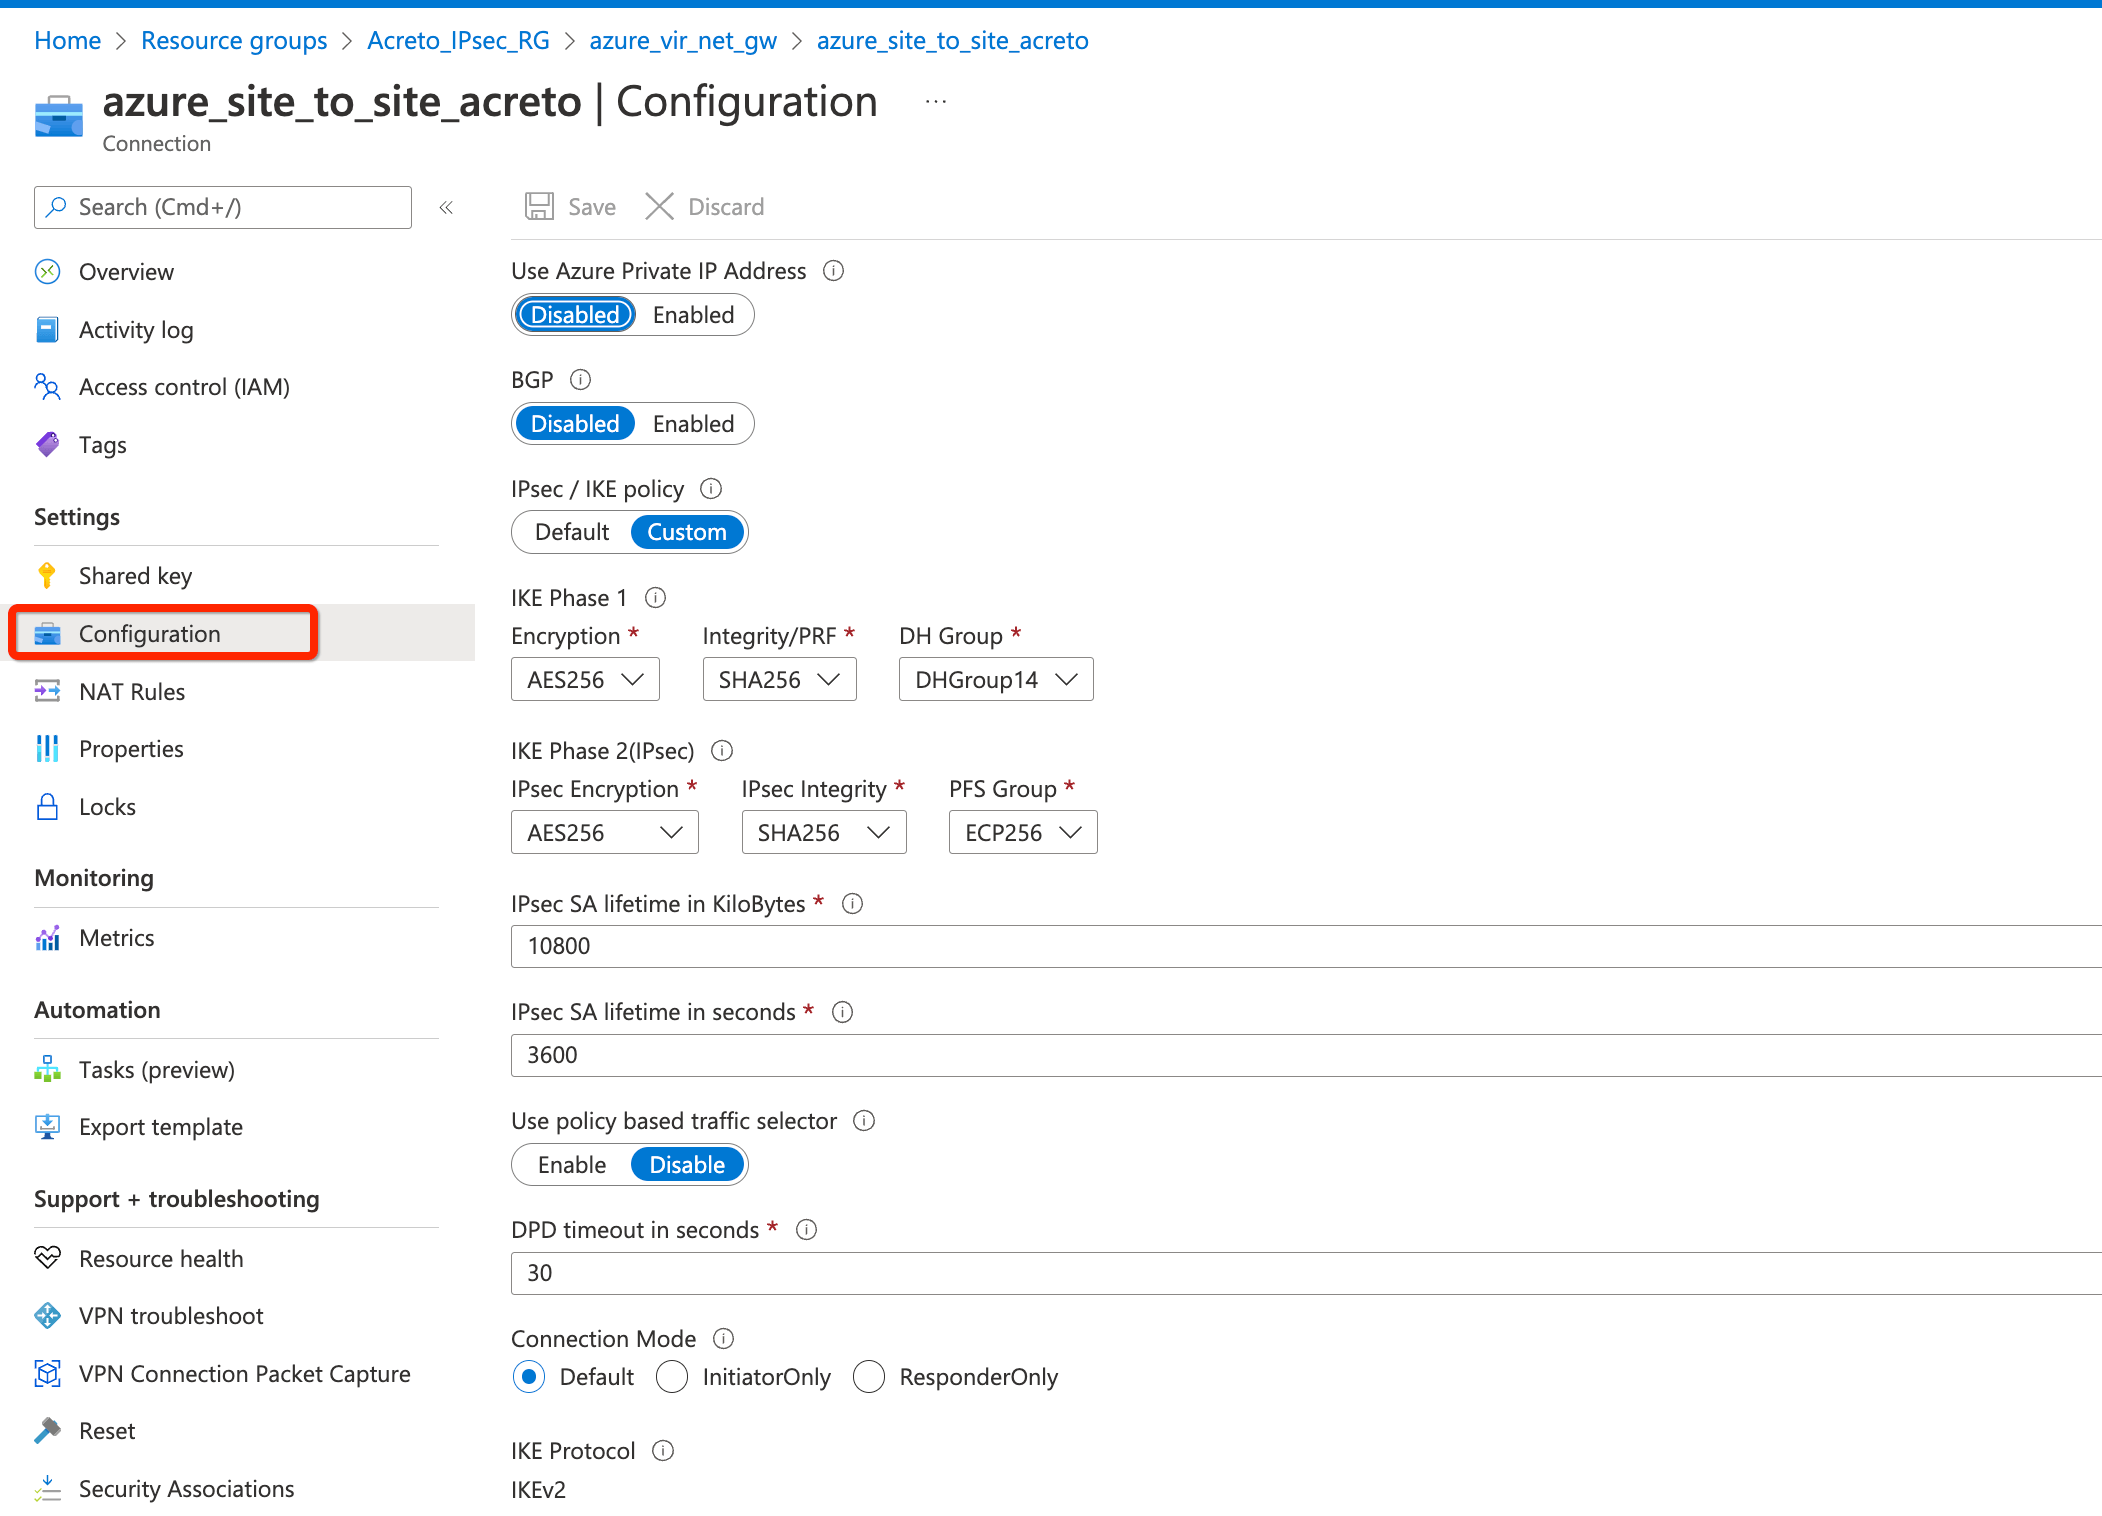
Task: Click the Properties bars icon
Action: [47, 749]
